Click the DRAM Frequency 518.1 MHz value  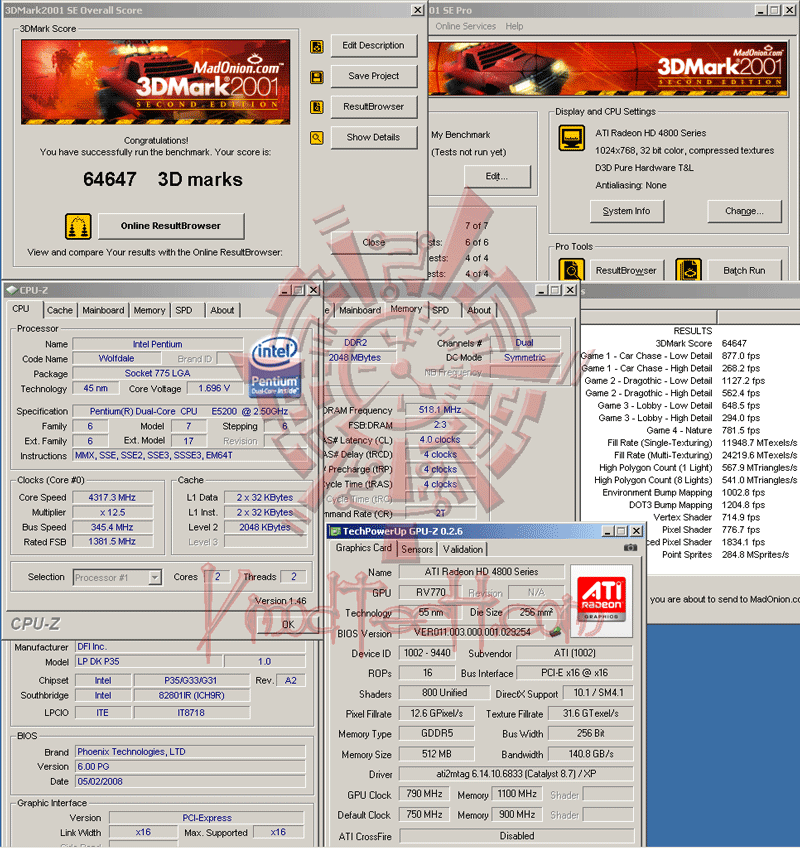point(440,410)
